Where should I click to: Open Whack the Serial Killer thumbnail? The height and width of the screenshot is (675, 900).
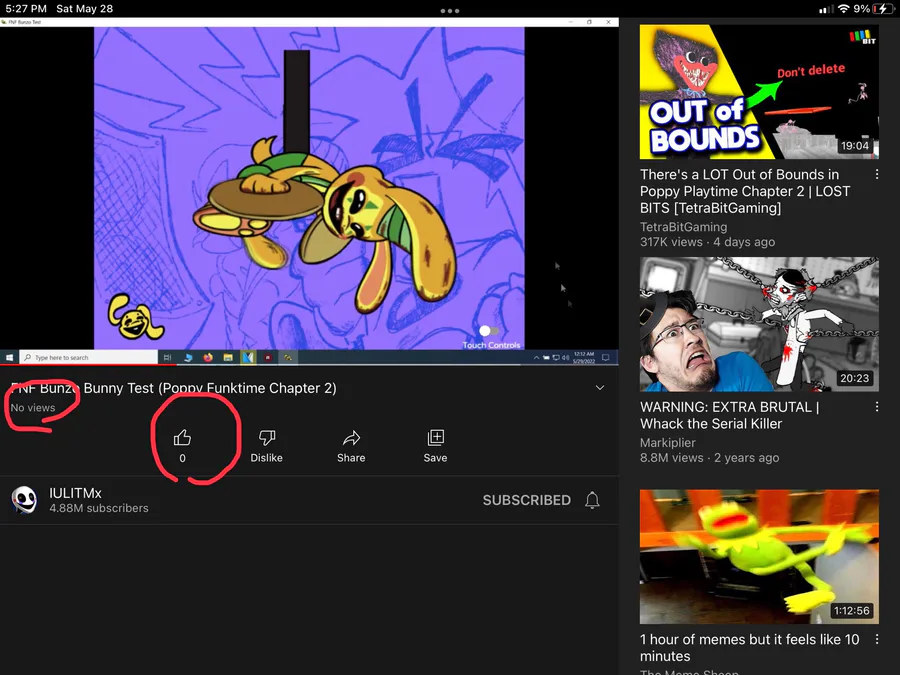click(x=759, y=324)
